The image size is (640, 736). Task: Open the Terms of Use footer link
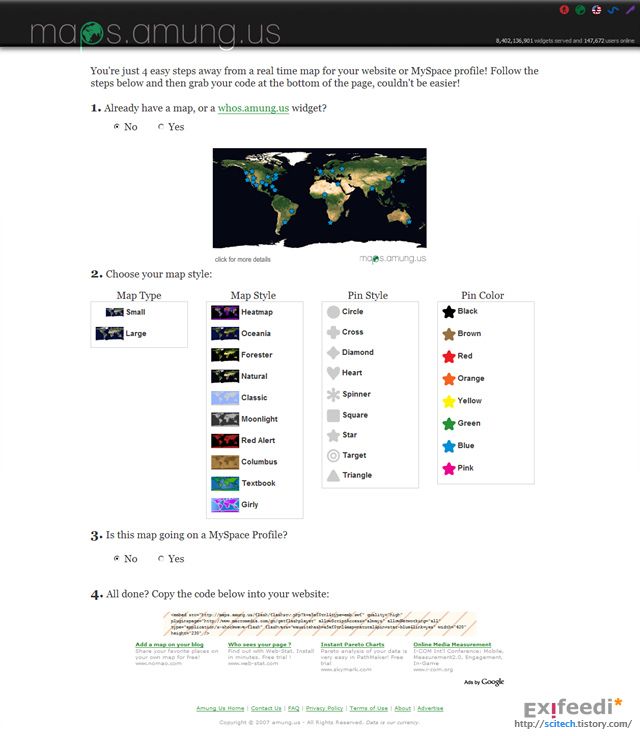click(369, 708)
